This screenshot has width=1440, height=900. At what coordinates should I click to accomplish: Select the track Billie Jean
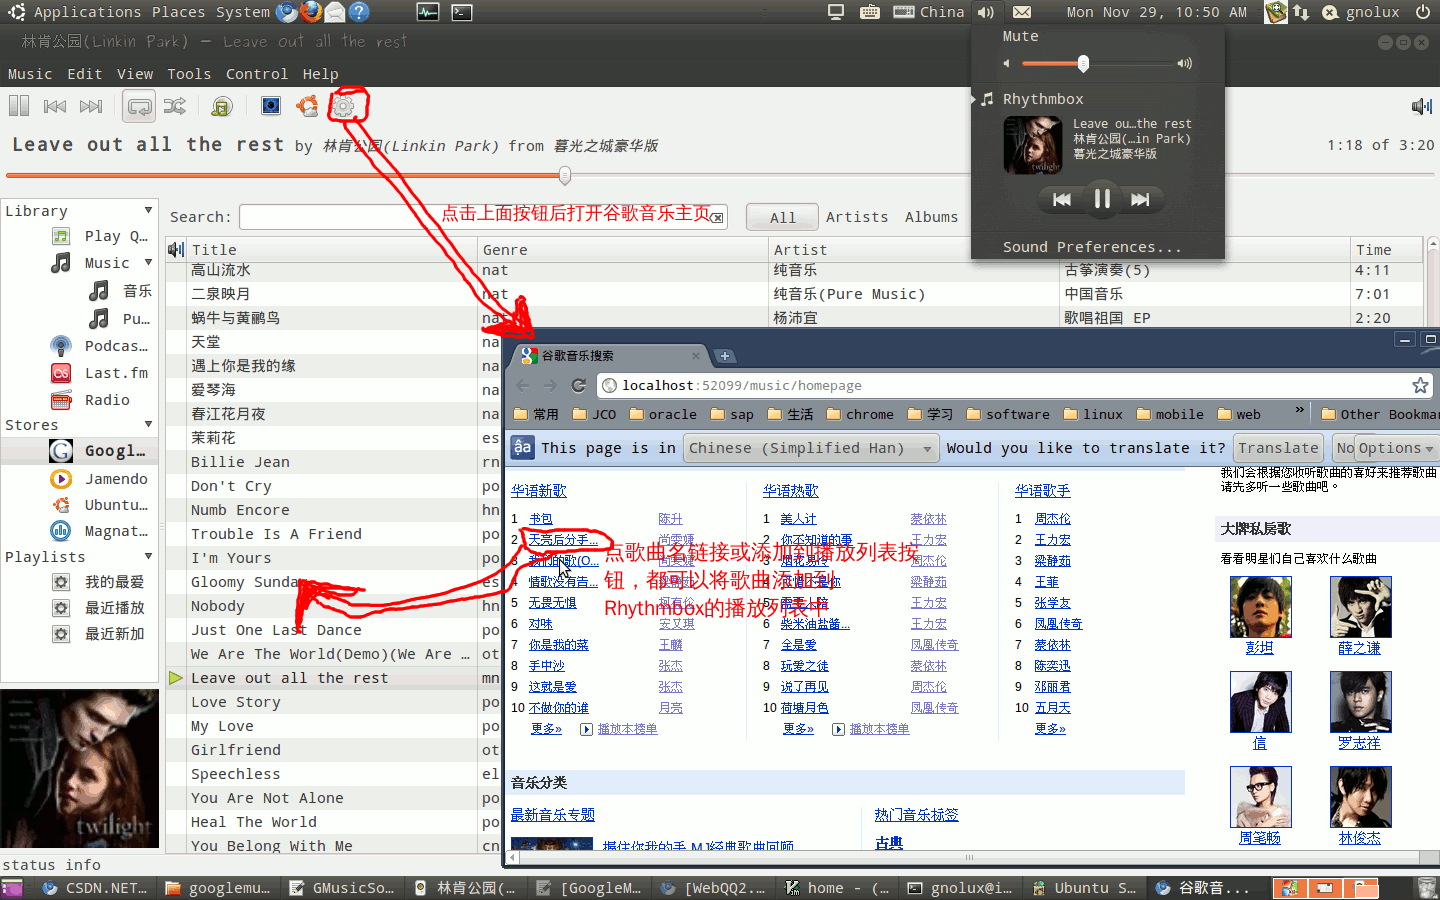tap(240, 462)
